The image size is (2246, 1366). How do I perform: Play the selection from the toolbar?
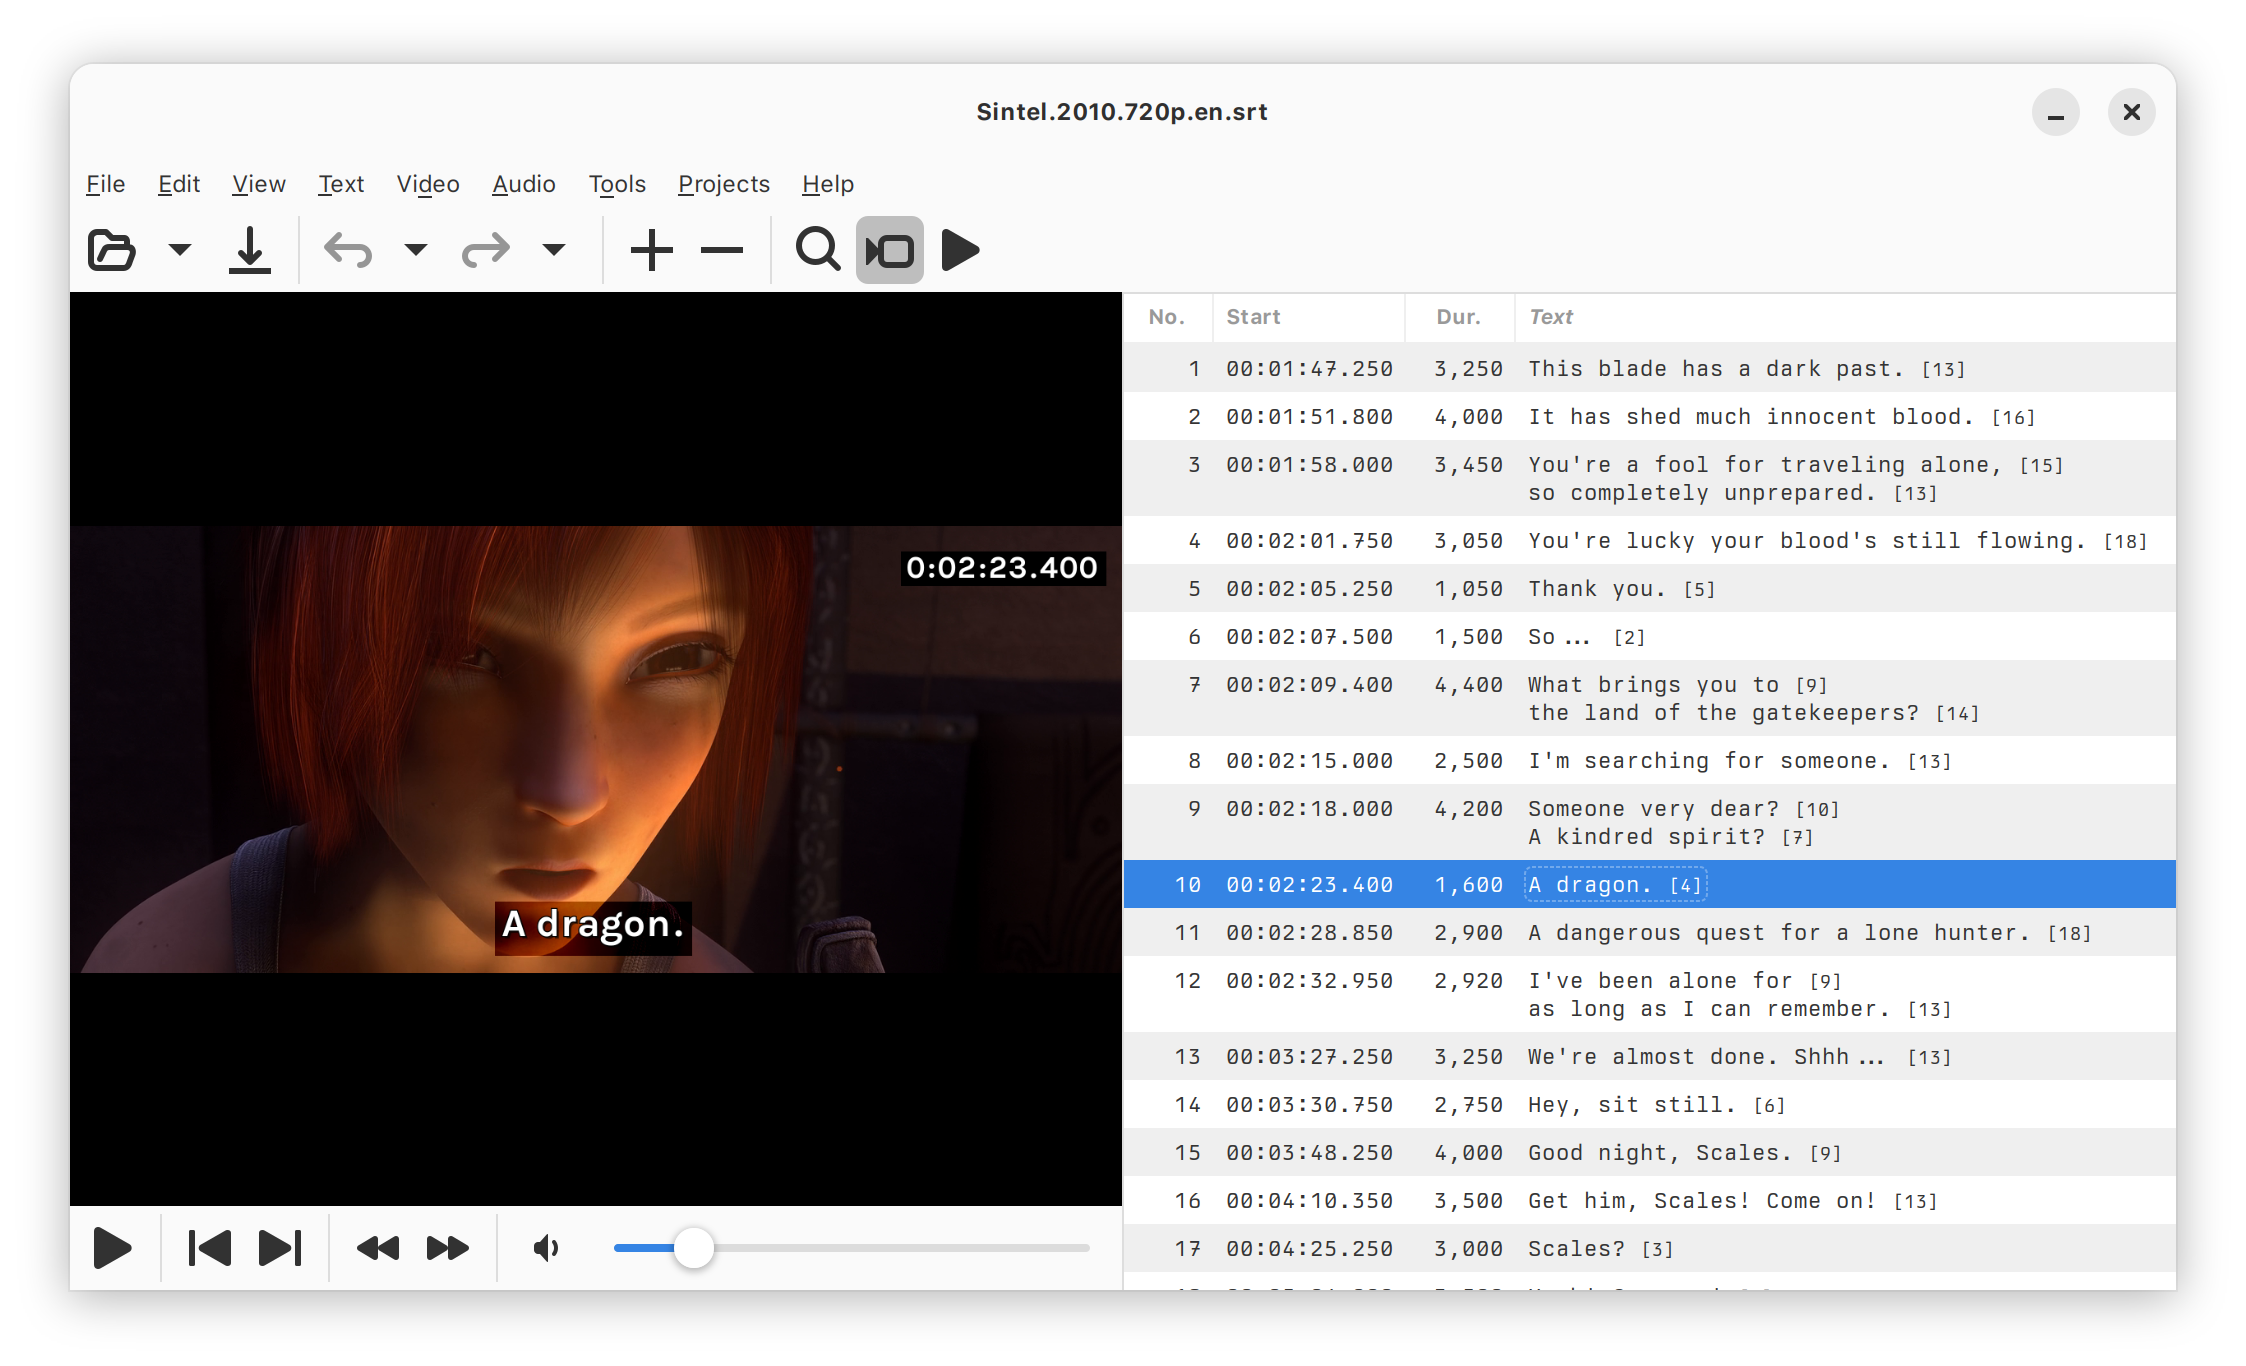tap(960, 250)
